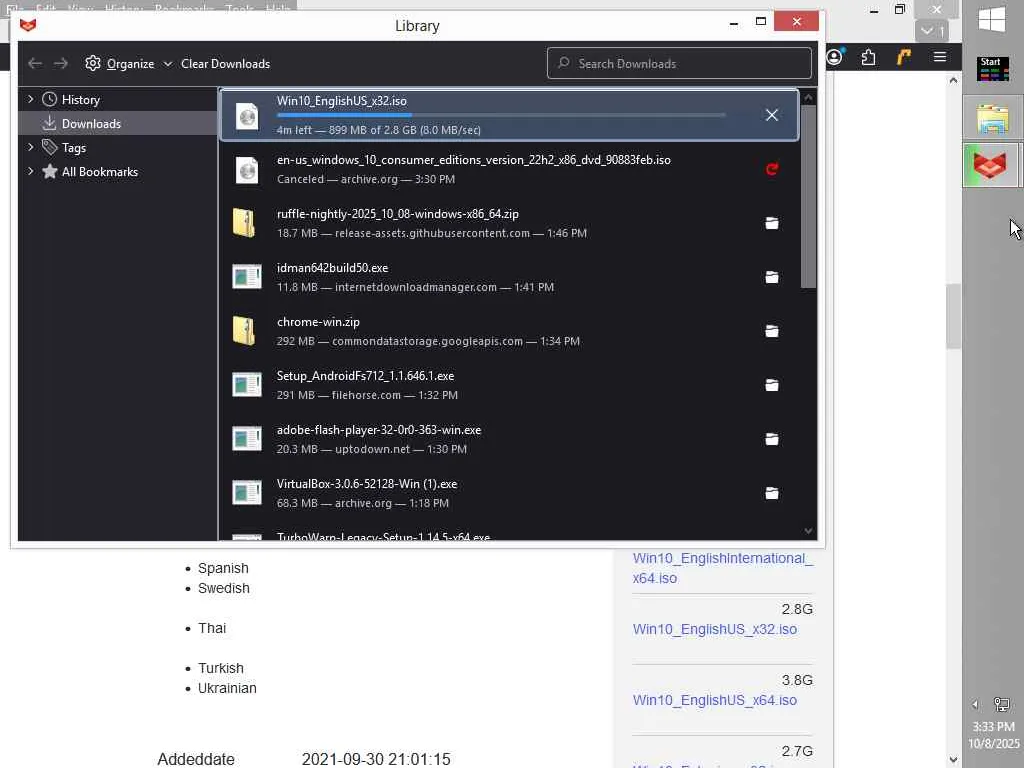Open folder containing ruffle-nightly zip
The height and width of the screenshot is (768, 1024).
[771, 223]
